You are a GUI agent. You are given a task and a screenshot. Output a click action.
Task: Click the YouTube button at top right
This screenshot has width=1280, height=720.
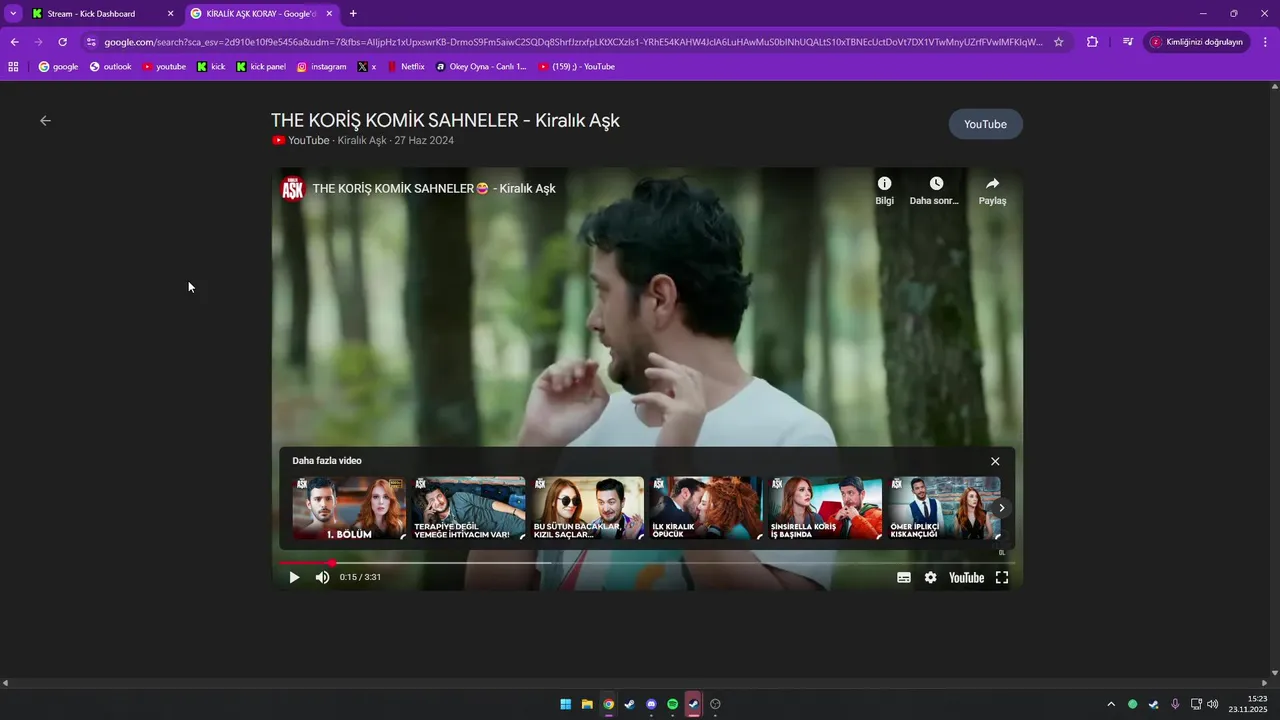click(x=985, y=124)
